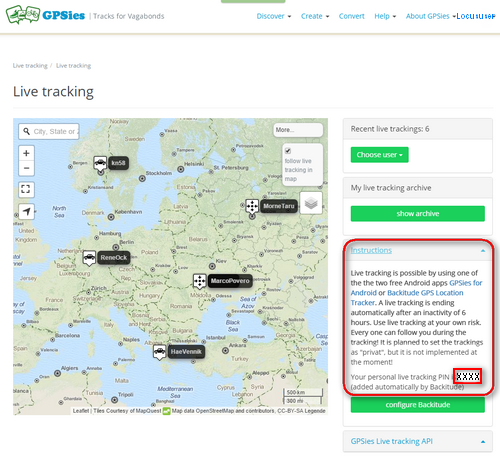Select the HaeVennik car marker
The height and width of the screenshot is (456, 500).
pos(159,352)
